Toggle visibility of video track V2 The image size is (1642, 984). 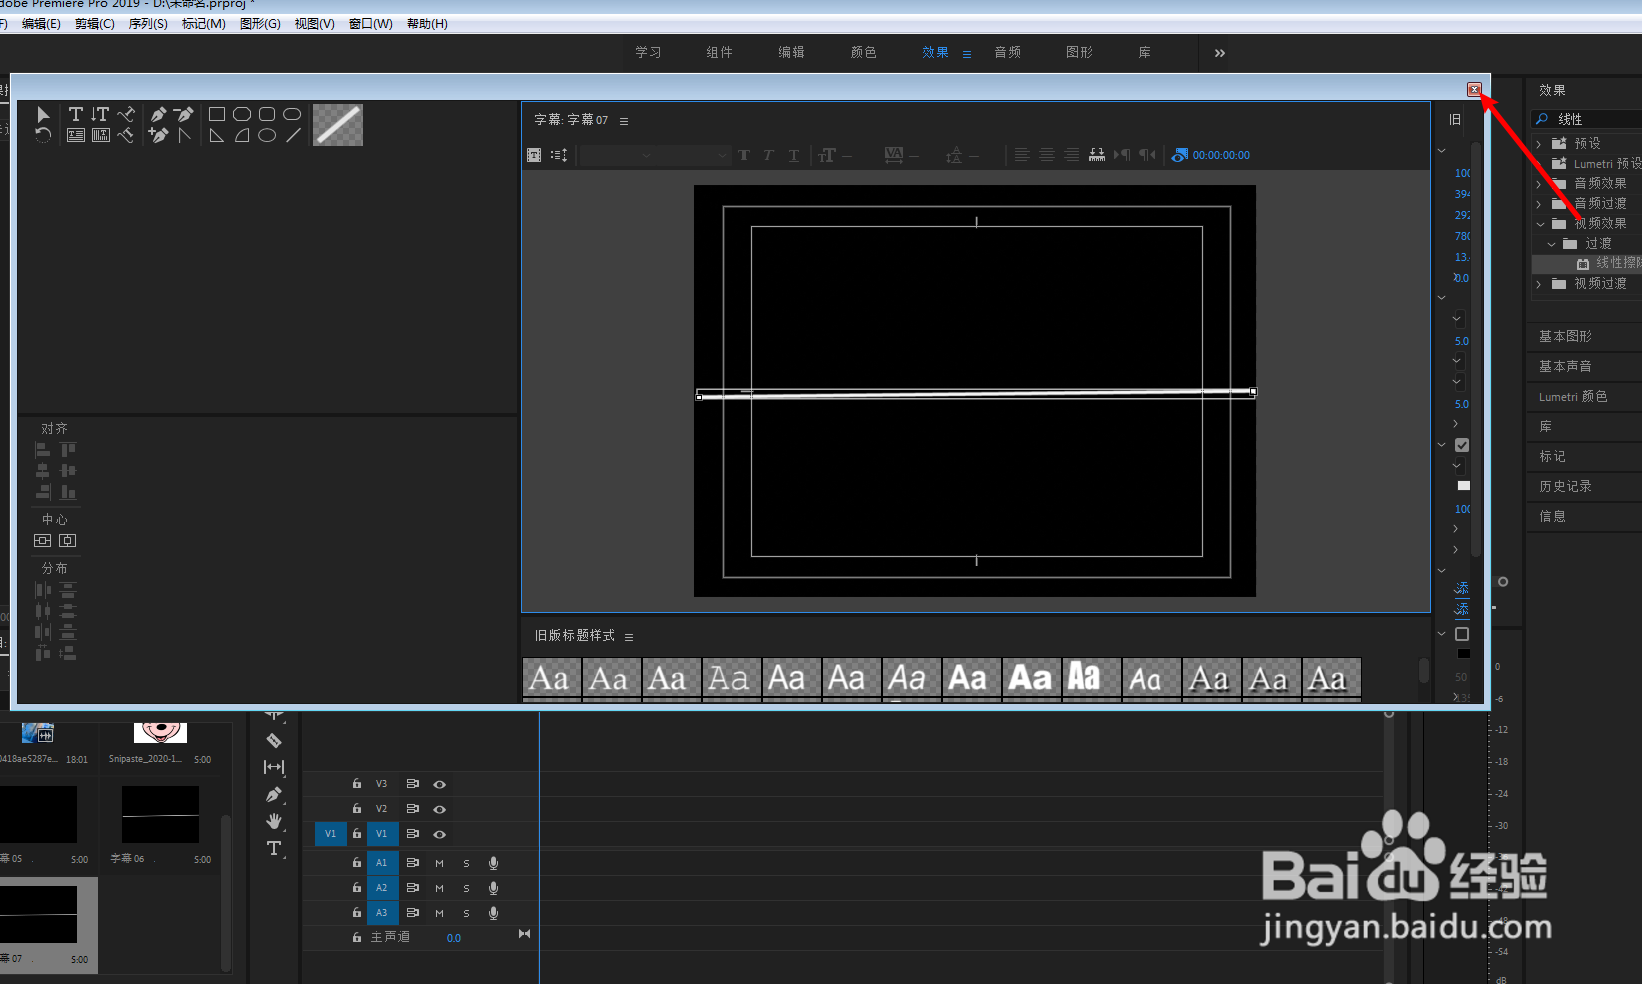click(x=439, y=809)
